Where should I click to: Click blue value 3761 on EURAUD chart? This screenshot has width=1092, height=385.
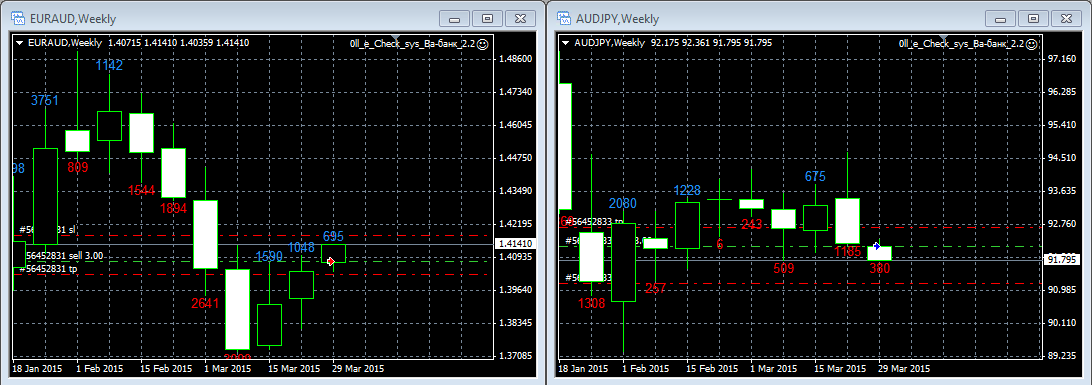[x=45, y=100]
